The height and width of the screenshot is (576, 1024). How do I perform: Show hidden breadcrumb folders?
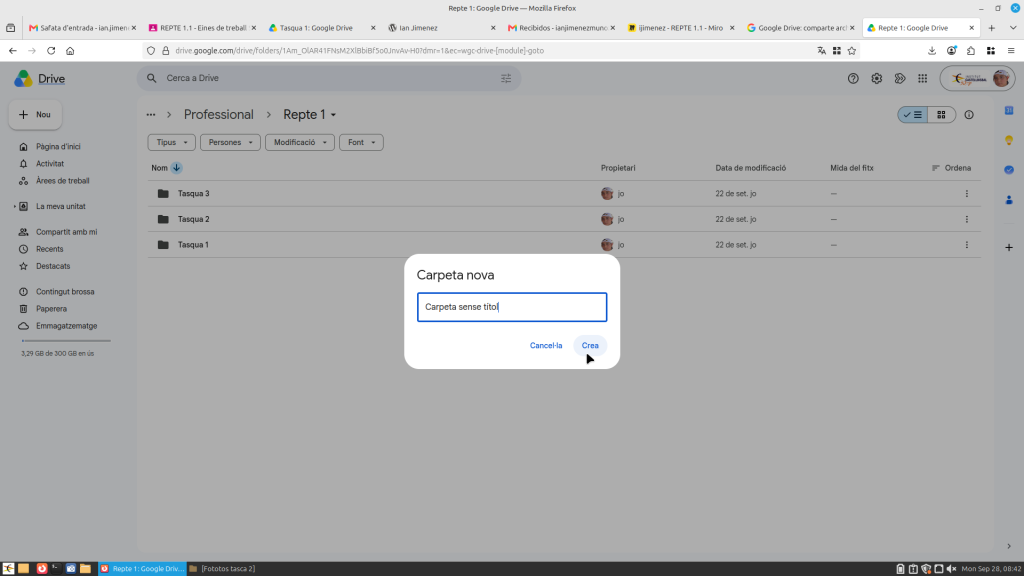tap(151, 115)
